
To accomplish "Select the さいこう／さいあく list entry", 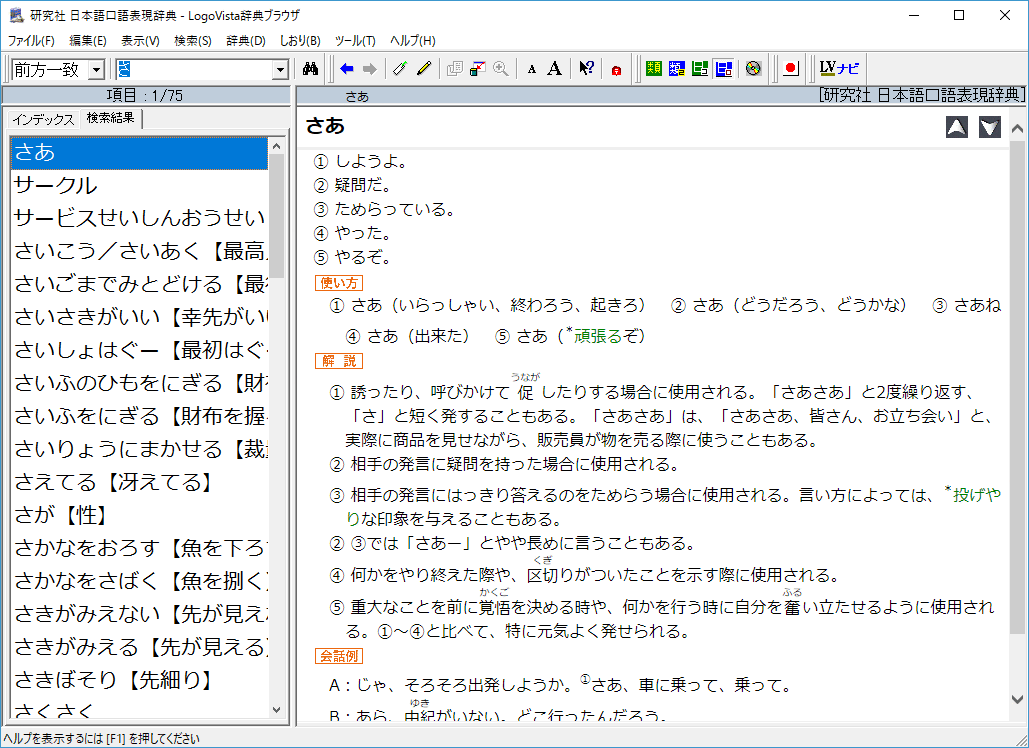I will coord(139,251).
